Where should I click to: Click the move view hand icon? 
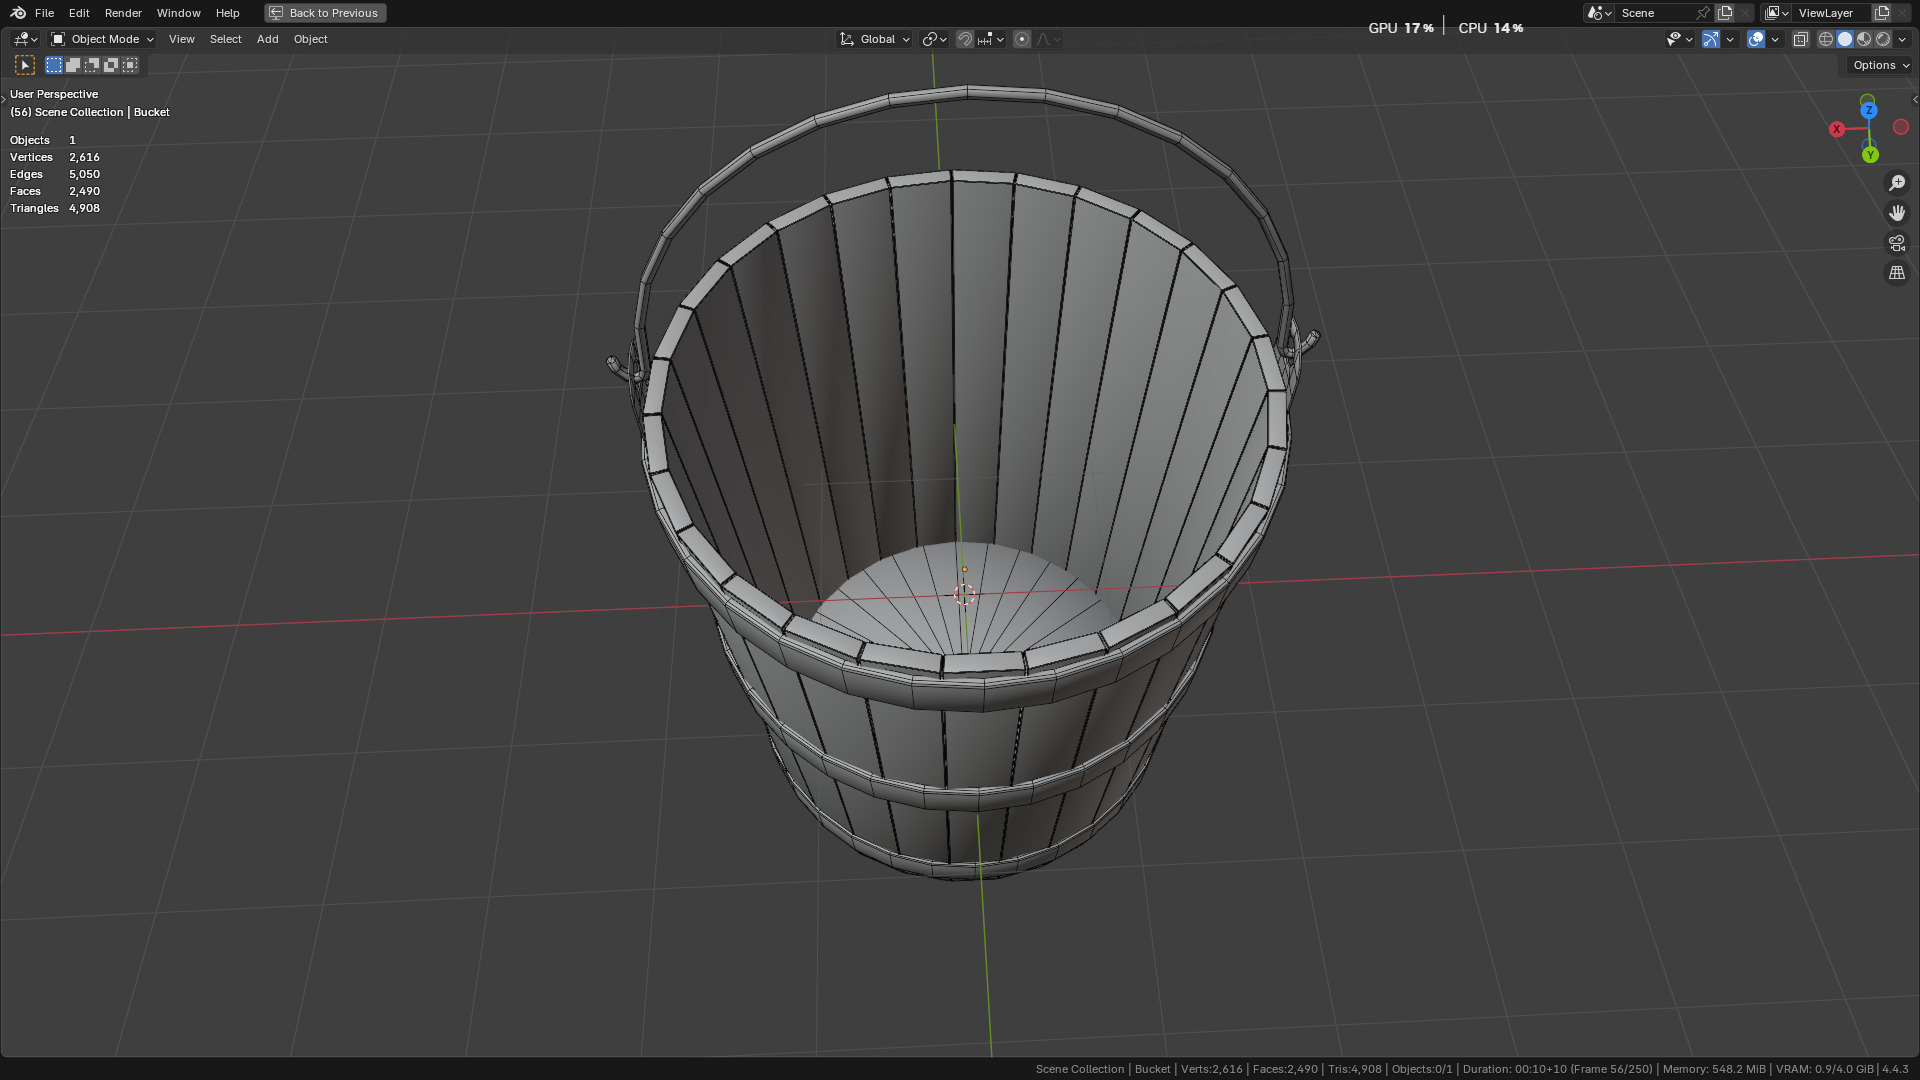pyautogui.click(x=1897, y=213)
